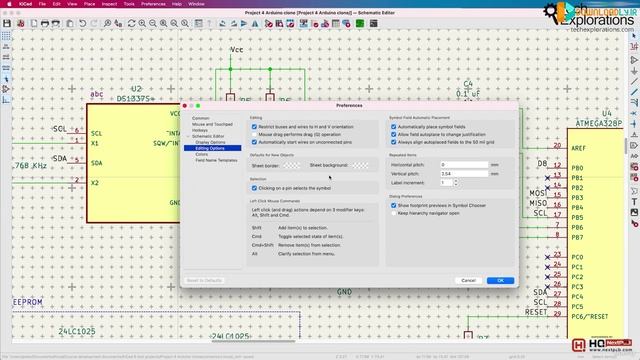Open the Preferences menu in menu bar

[x=153, y=4]
